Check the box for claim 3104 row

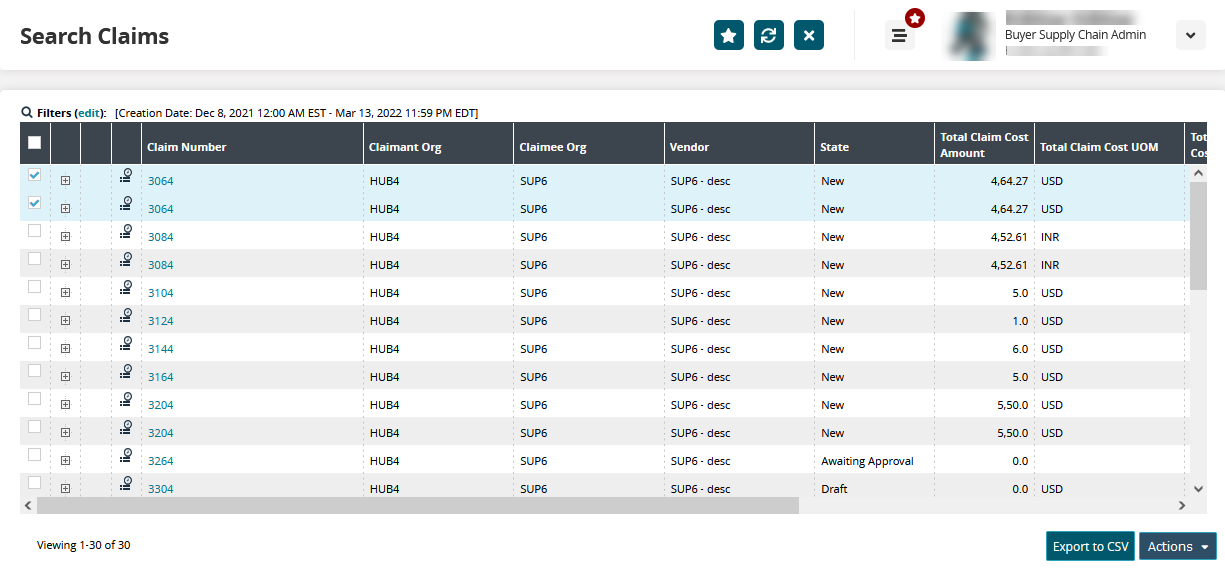pos(35,287)
